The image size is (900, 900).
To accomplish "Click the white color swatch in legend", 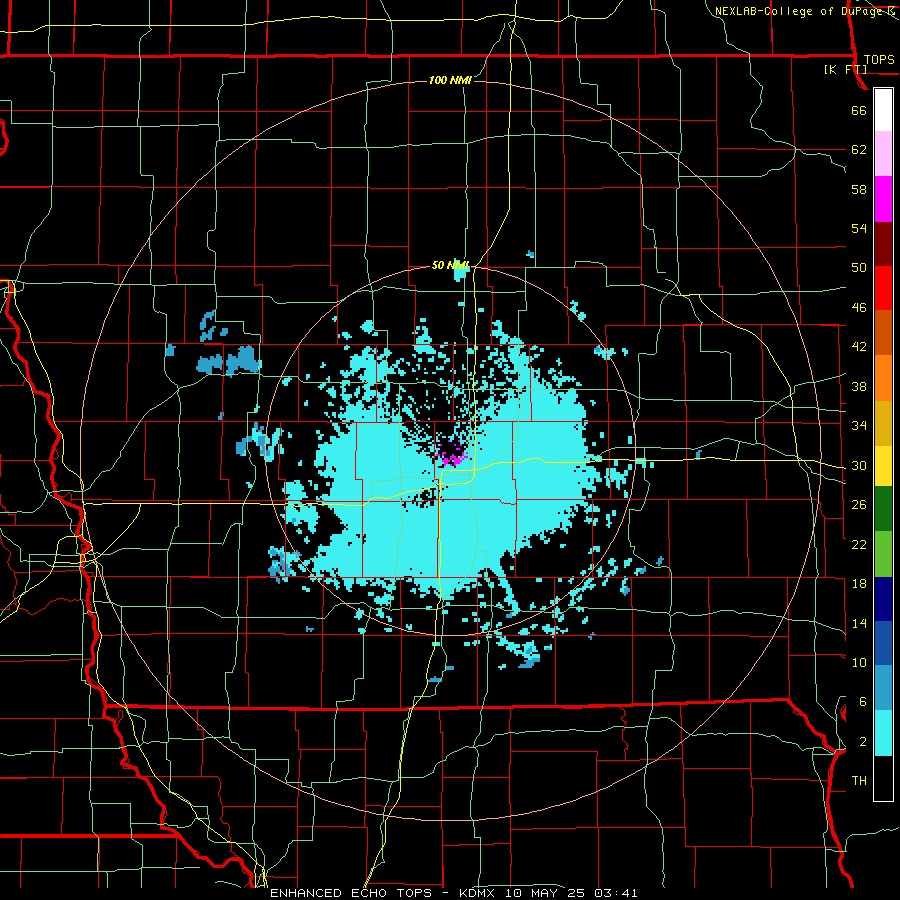I will pos(883,110).
